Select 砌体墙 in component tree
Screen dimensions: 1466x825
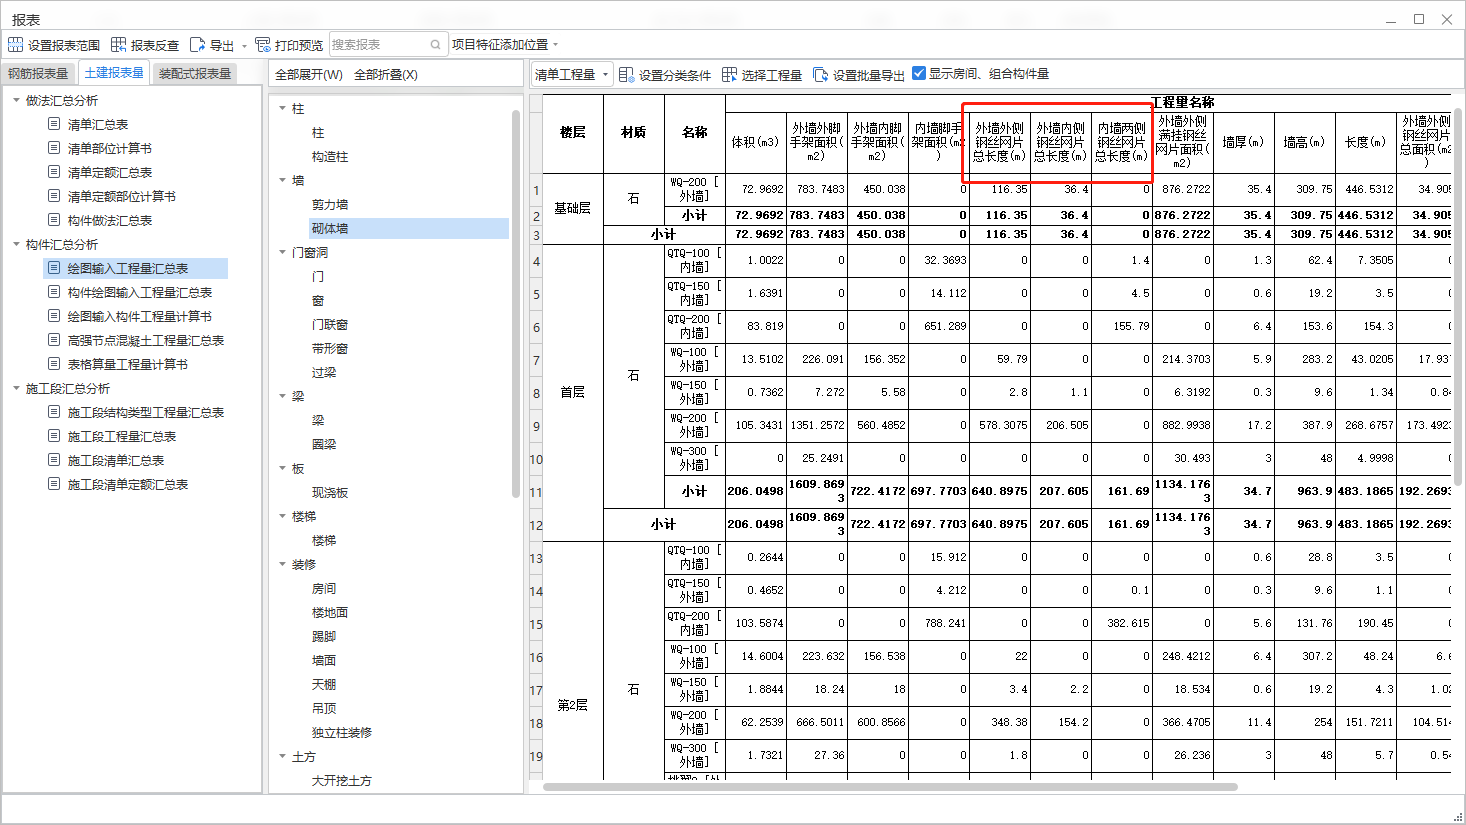point(330,228)
